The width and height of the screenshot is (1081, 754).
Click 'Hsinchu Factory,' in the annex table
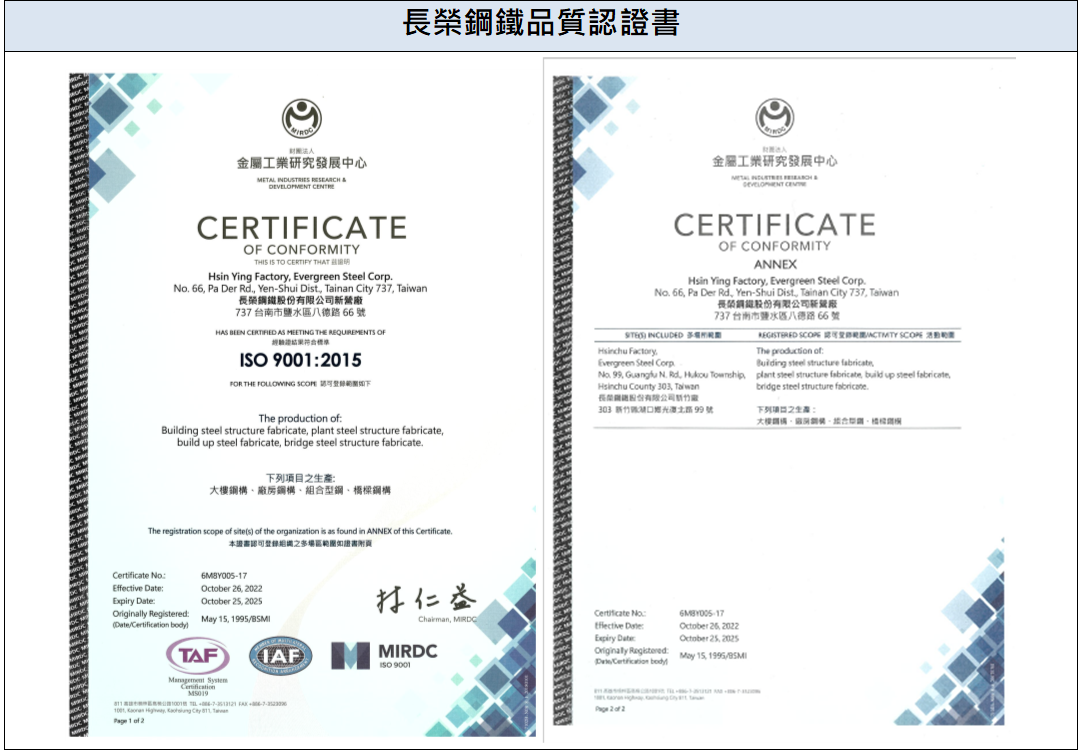(627, 351)
